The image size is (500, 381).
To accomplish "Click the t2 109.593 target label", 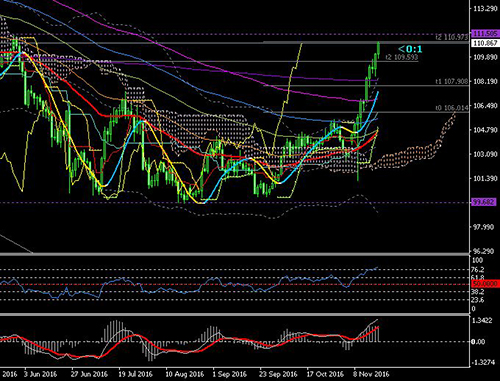I will coord(402,57).
